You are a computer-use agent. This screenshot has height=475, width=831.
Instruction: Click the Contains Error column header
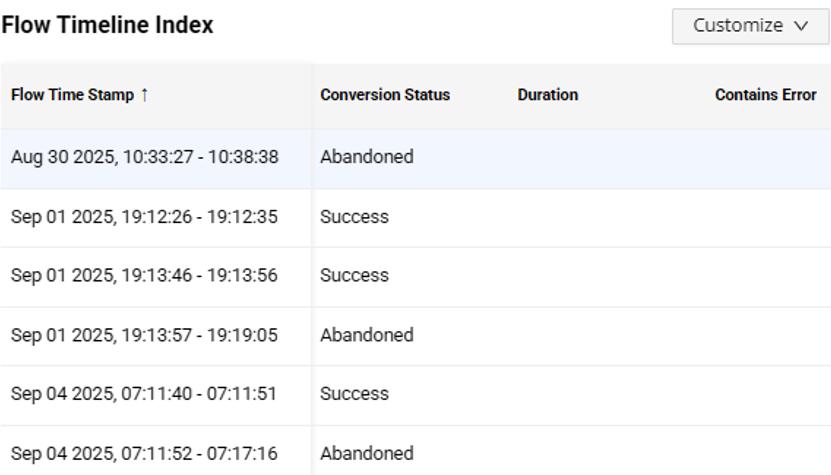point(766,95)
